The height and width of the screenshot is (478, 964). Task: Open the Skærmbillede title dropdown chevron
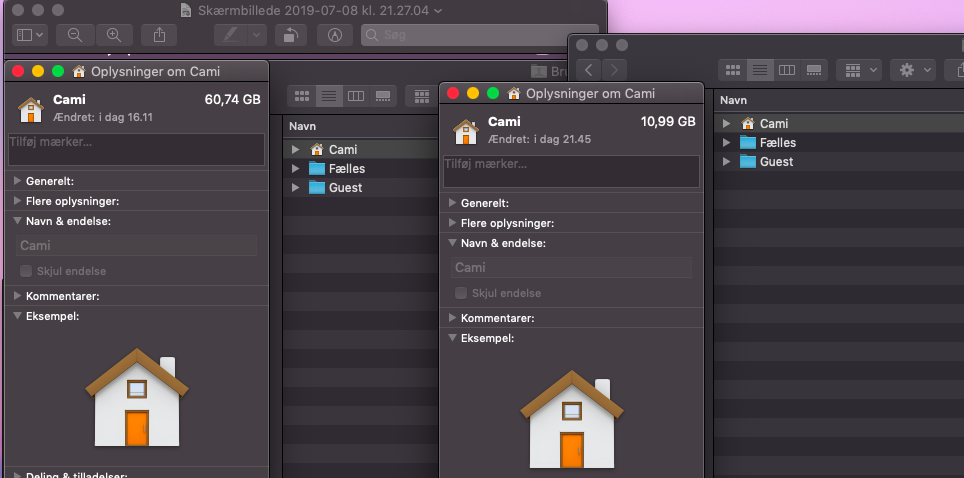(438, 10)
